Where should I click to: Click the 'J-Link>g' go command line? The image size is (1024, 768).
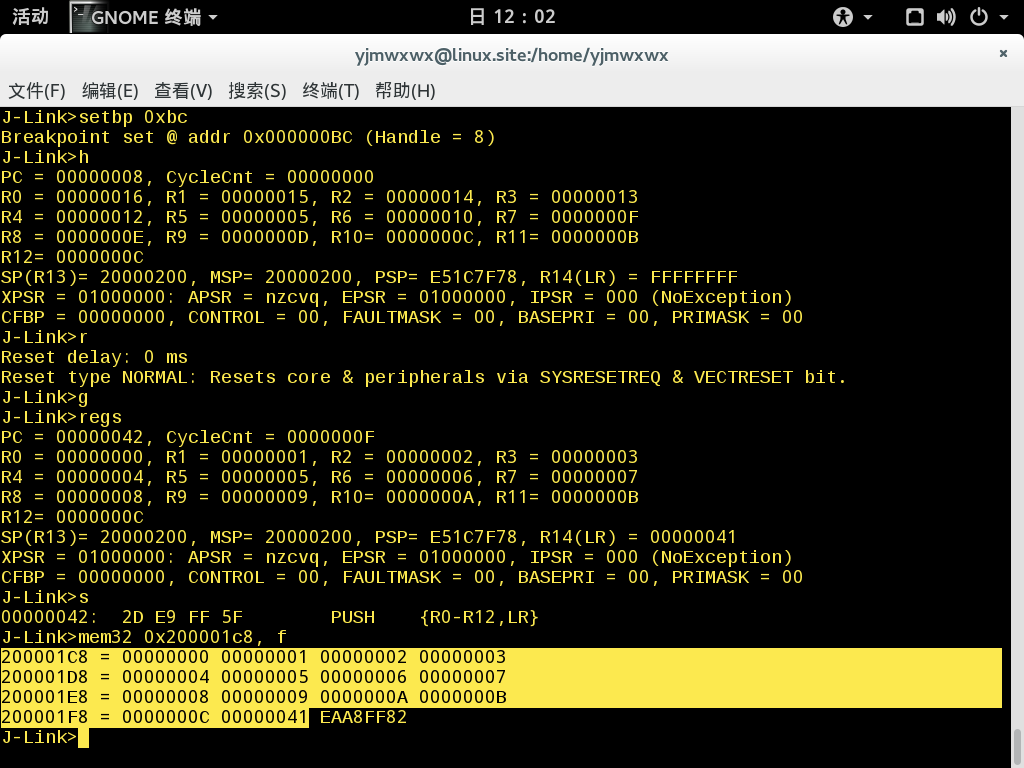tap(45, 397)
